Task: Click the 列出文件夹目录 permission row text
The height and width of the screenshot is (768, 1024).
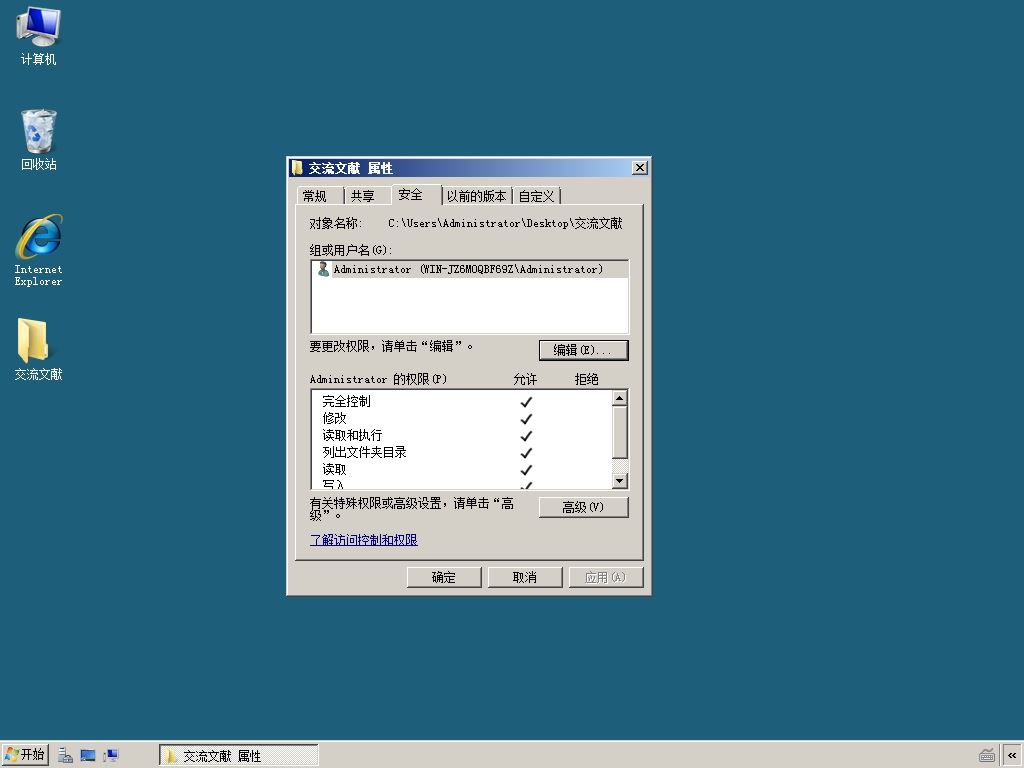Action: click(x=364, y=453)
